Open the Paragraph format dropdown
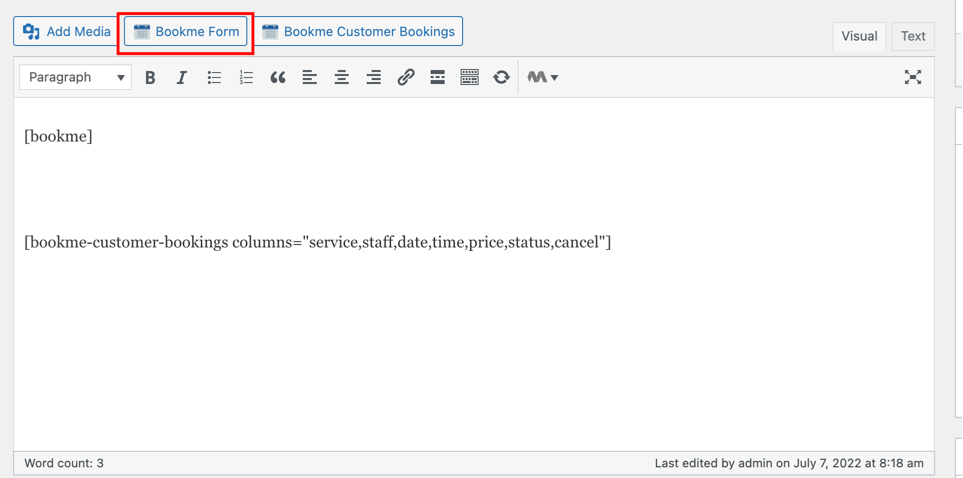The height and width of the screenshot is (478, 963). pos(76,77)
